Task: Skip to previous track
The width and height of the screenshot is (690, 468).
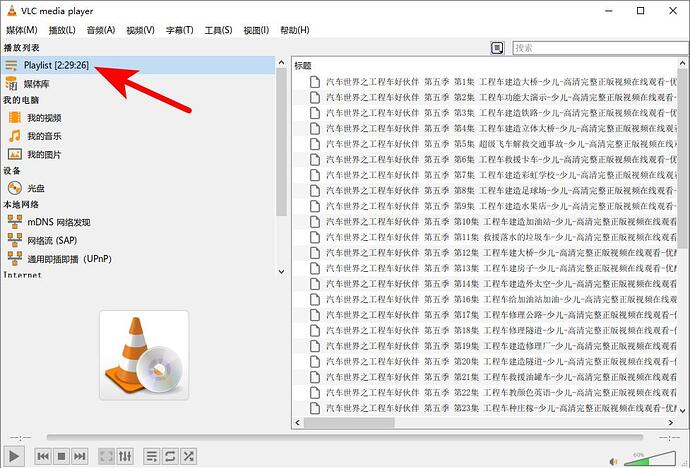Action: coord(43,456)
